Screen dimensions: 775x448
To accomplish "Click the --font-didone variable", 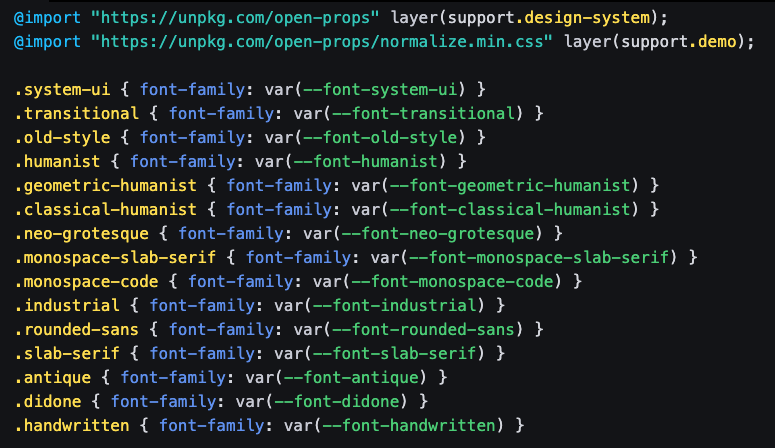I will click(x=337, y=402).
